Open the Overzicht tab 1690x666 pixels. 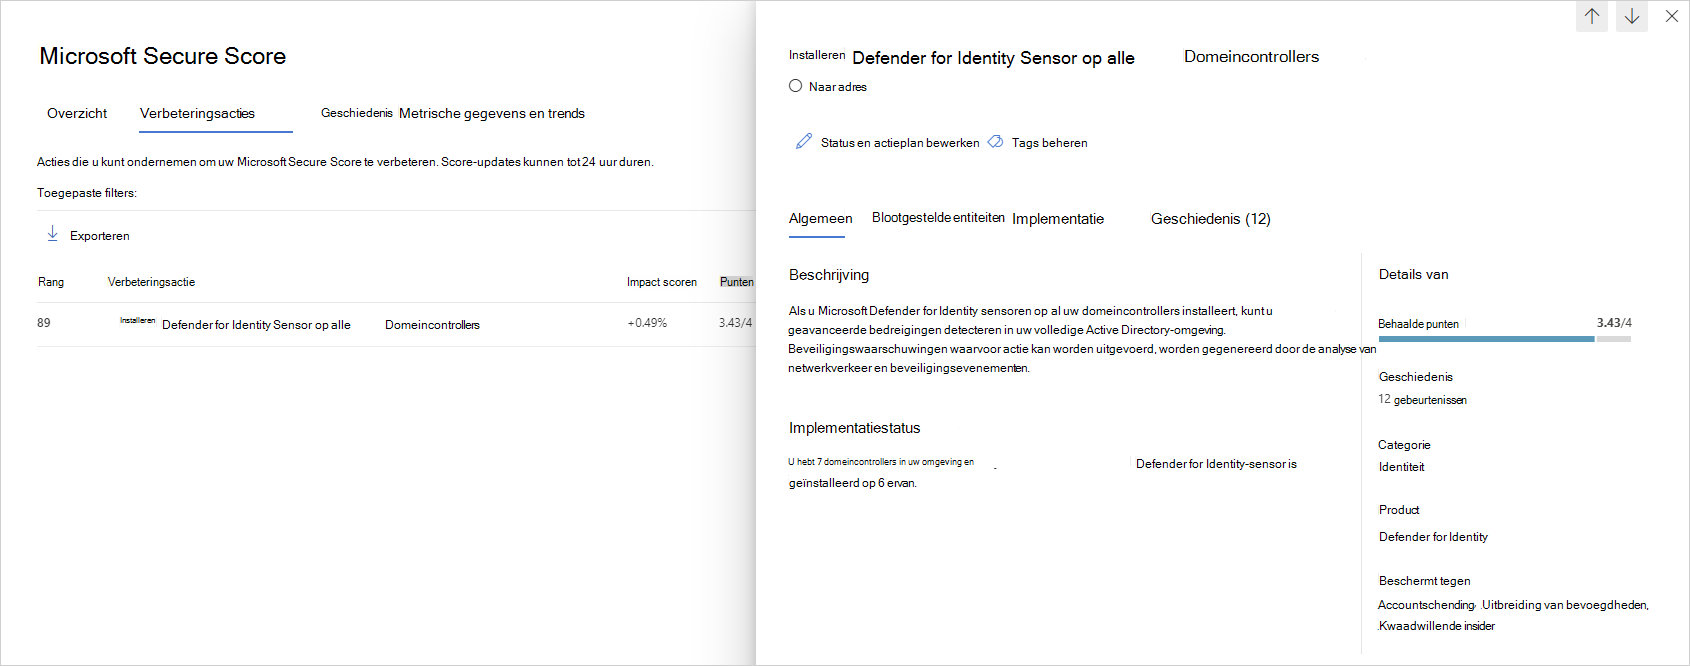coord(77,113)
